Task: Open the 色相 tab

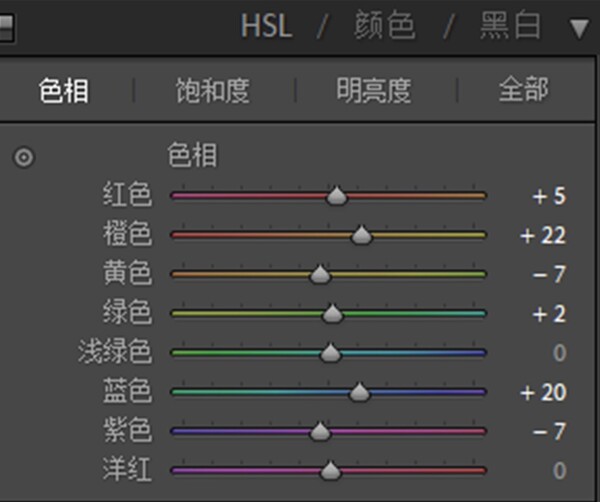Action: (x=64, y=90)
